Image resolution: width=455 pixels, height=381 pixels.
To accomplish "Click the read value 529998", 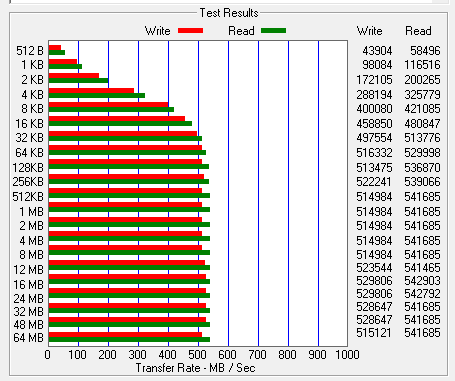I will (422, 153).
